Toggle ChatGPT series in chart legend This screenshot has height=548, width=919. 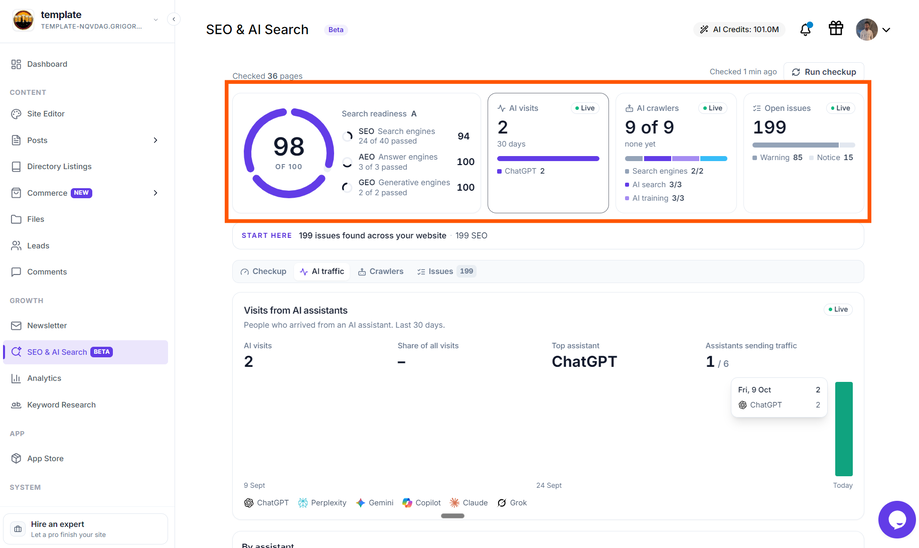click(x=267, y=503)
